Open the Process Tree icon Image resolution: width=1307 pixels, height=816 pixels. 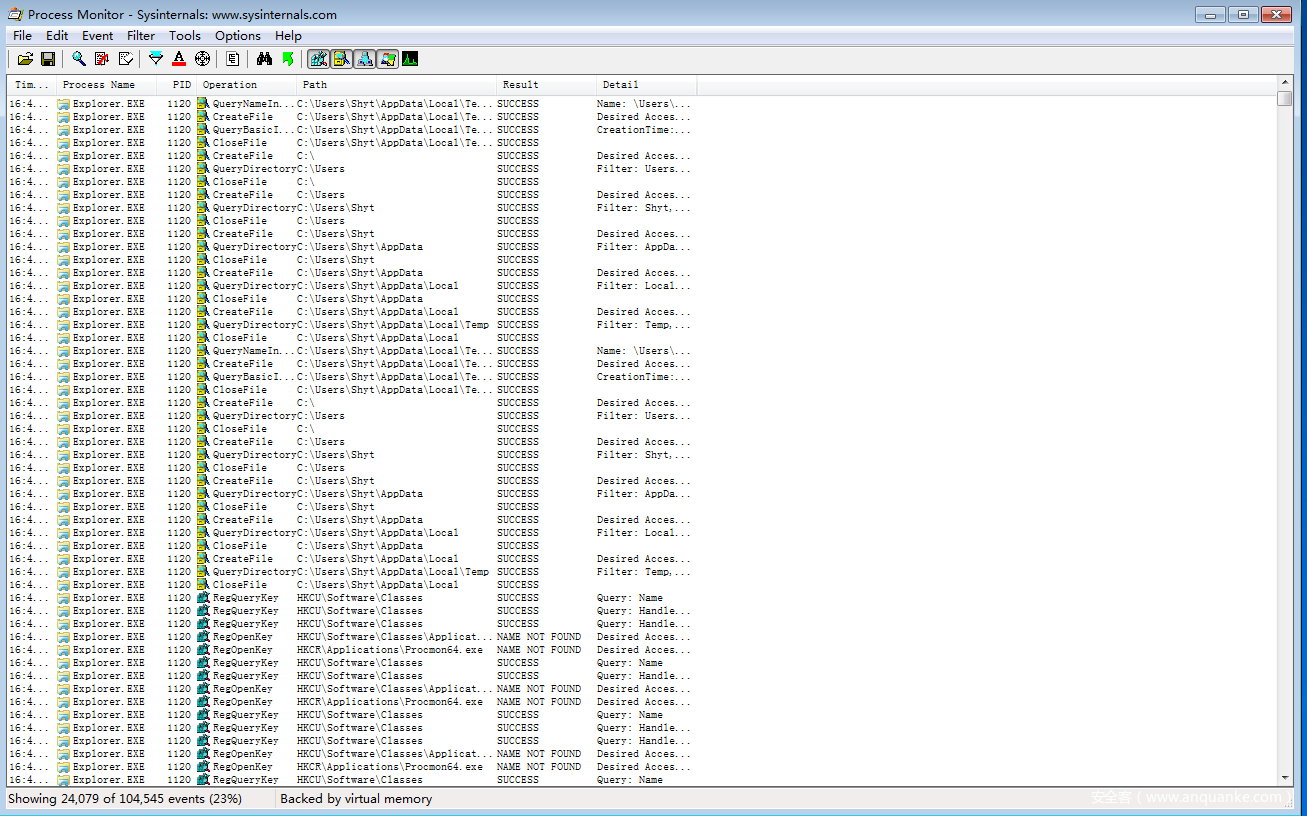pyautogui.click(x=233, y=59)
